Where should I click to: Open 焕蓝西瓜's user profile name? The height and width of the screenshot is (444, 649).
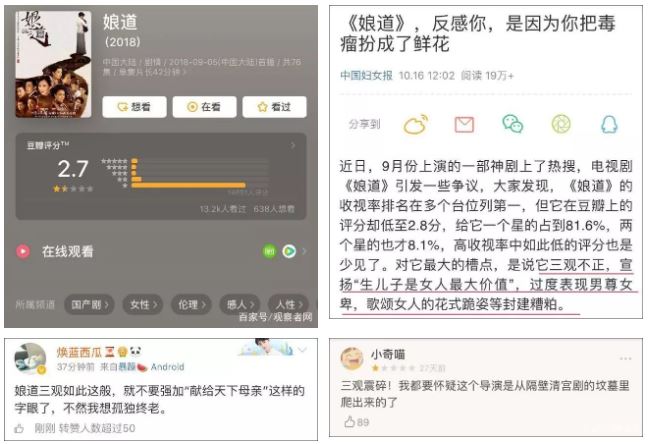79,352
